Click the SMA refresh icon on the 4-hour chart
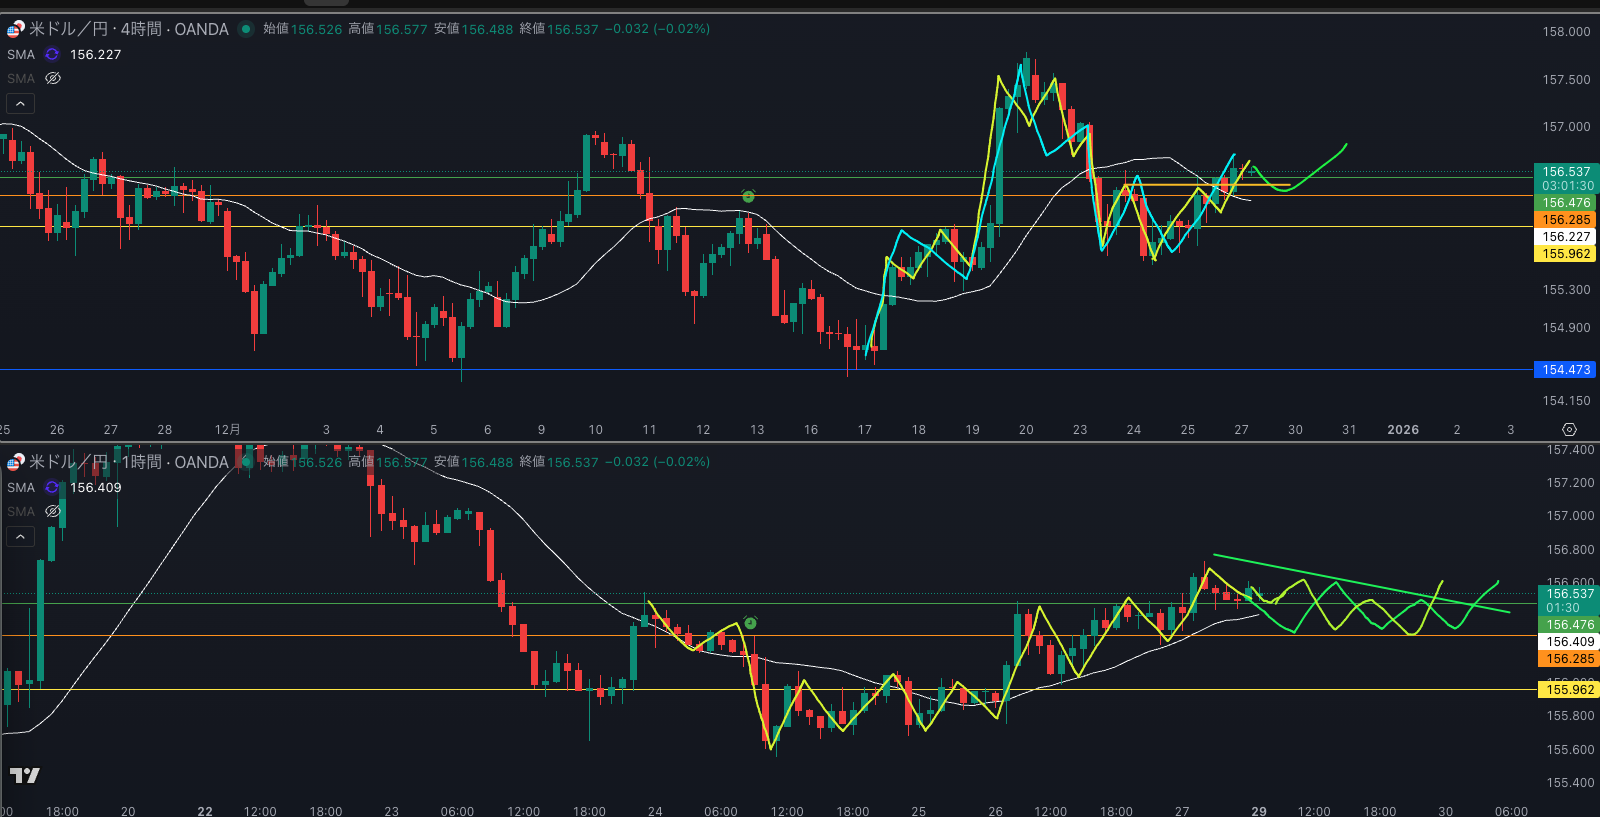Image resolution: width=1600 pixels, height=817 pixels. [x=52, y=55]
